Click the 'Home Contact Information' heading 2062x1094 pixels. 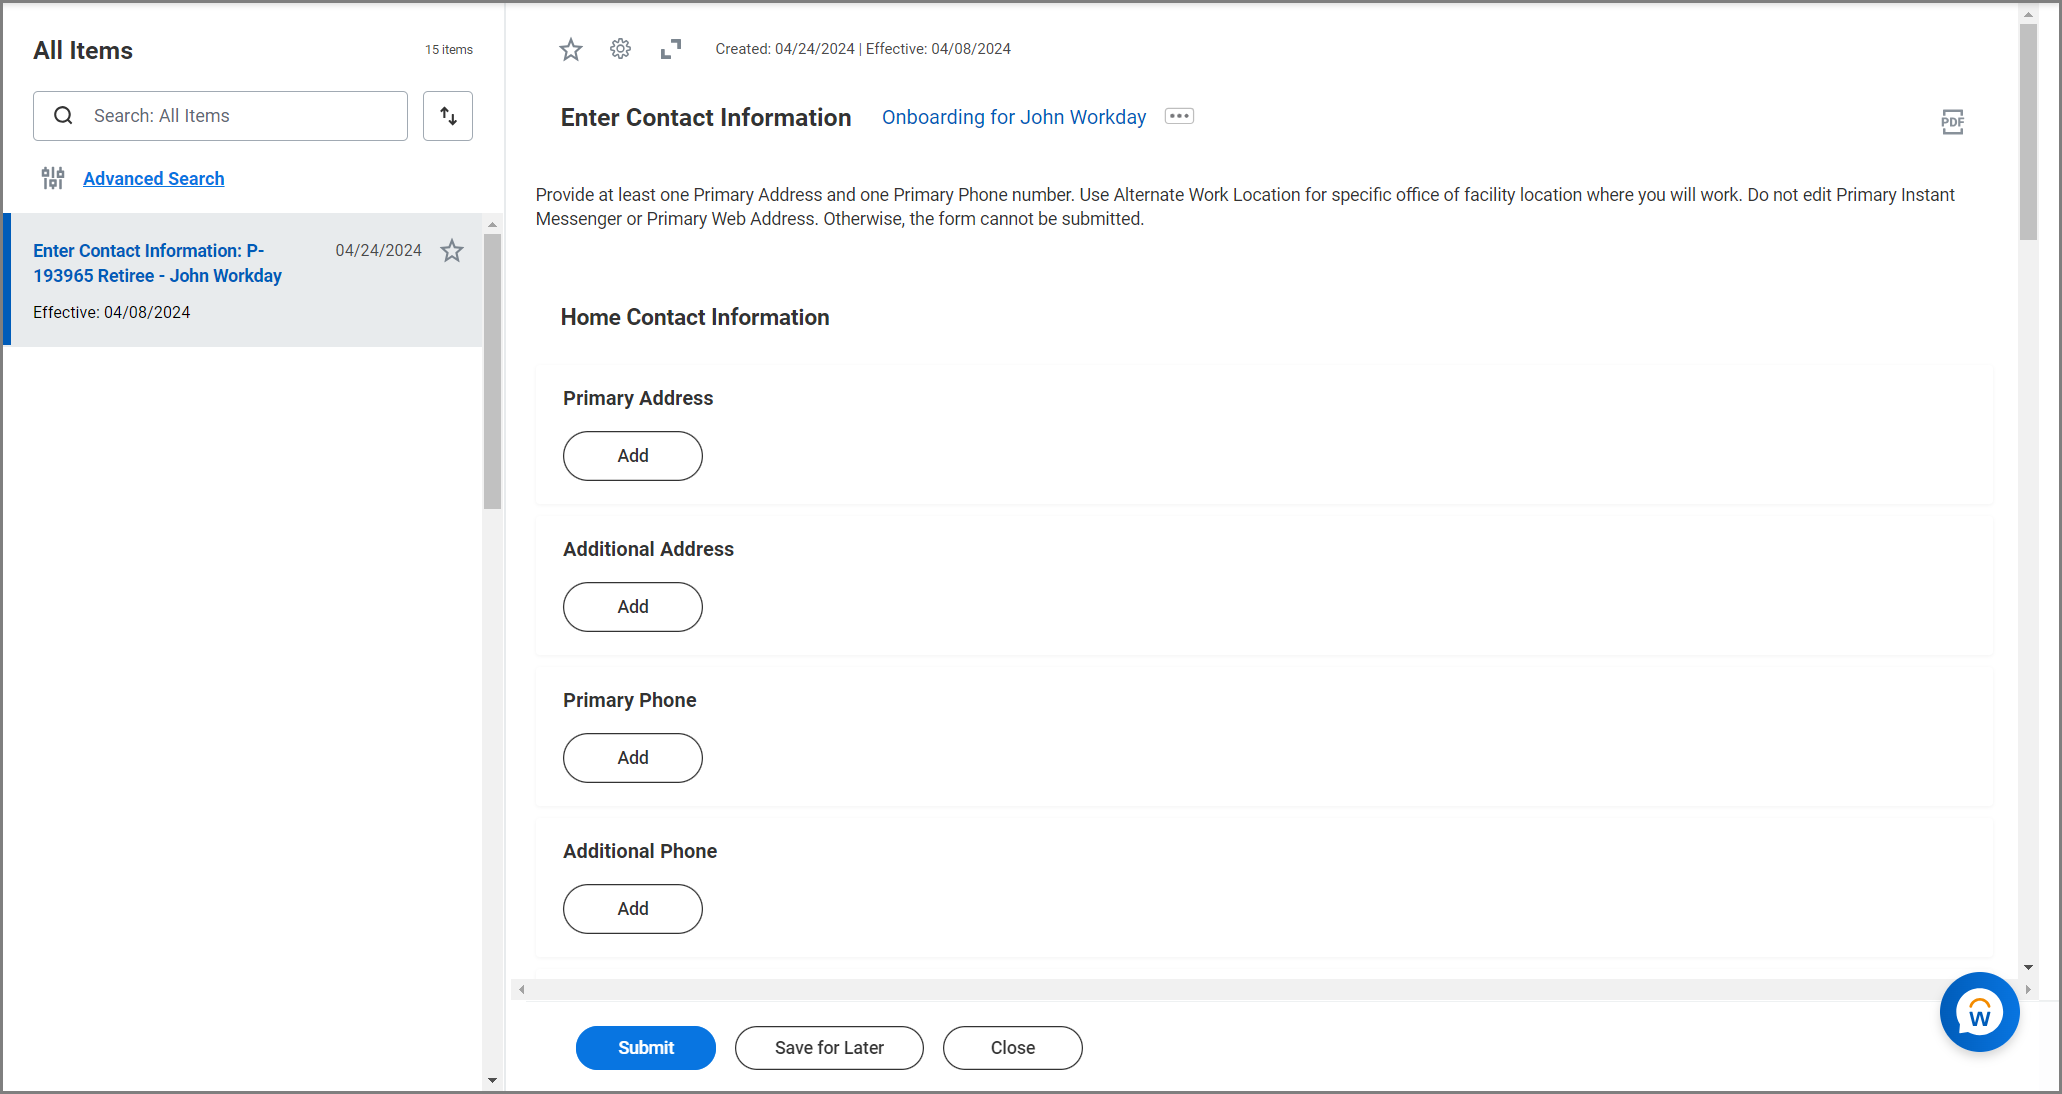695,317
